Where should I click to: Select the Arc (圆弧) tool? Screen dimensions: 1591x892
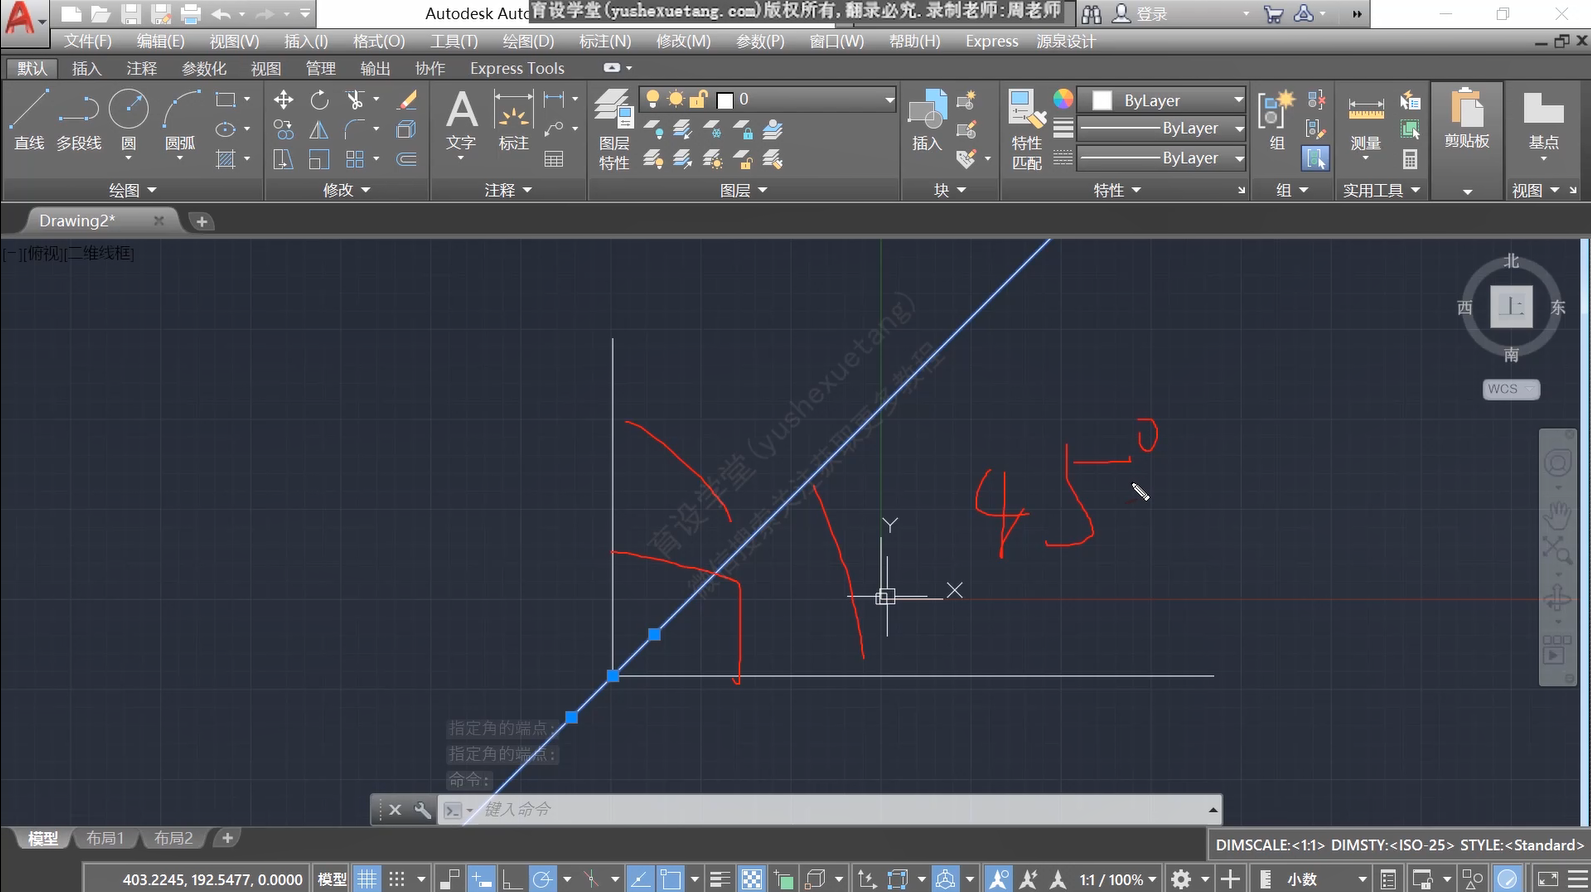(x=181, y=120)
